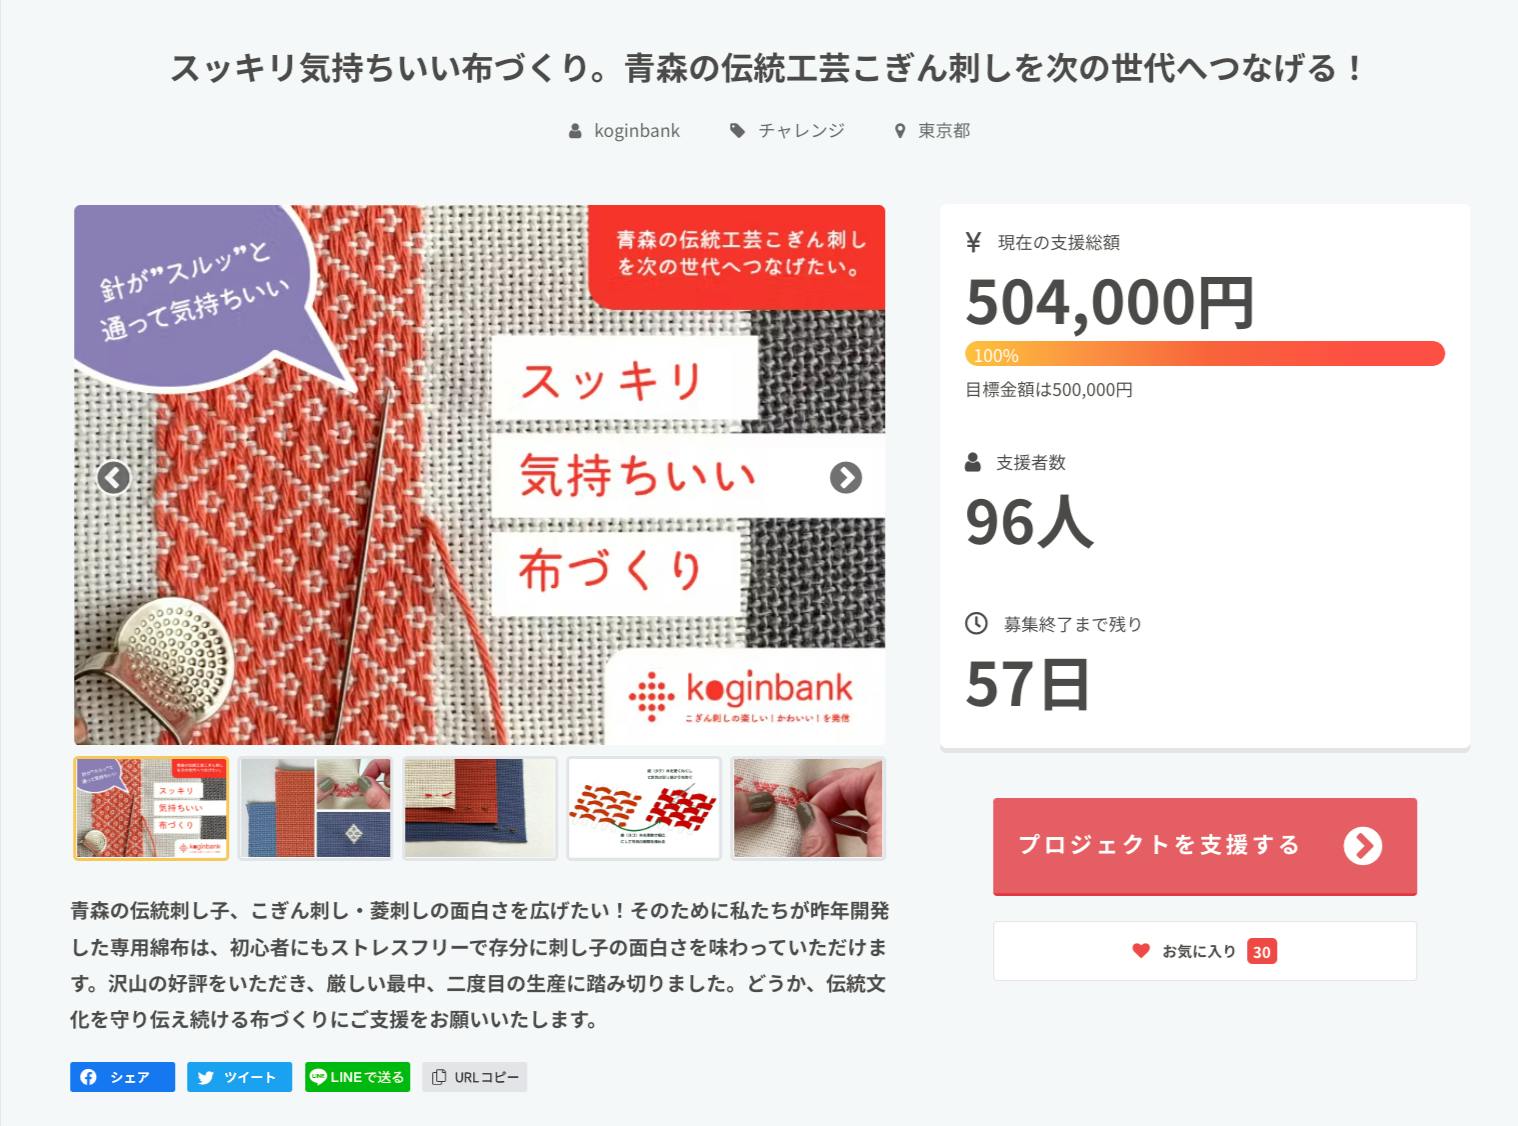Open the 東京都 location link
Image resolution: width=1518 pixels, height=1126 pixels.
[x=944, y=131]
